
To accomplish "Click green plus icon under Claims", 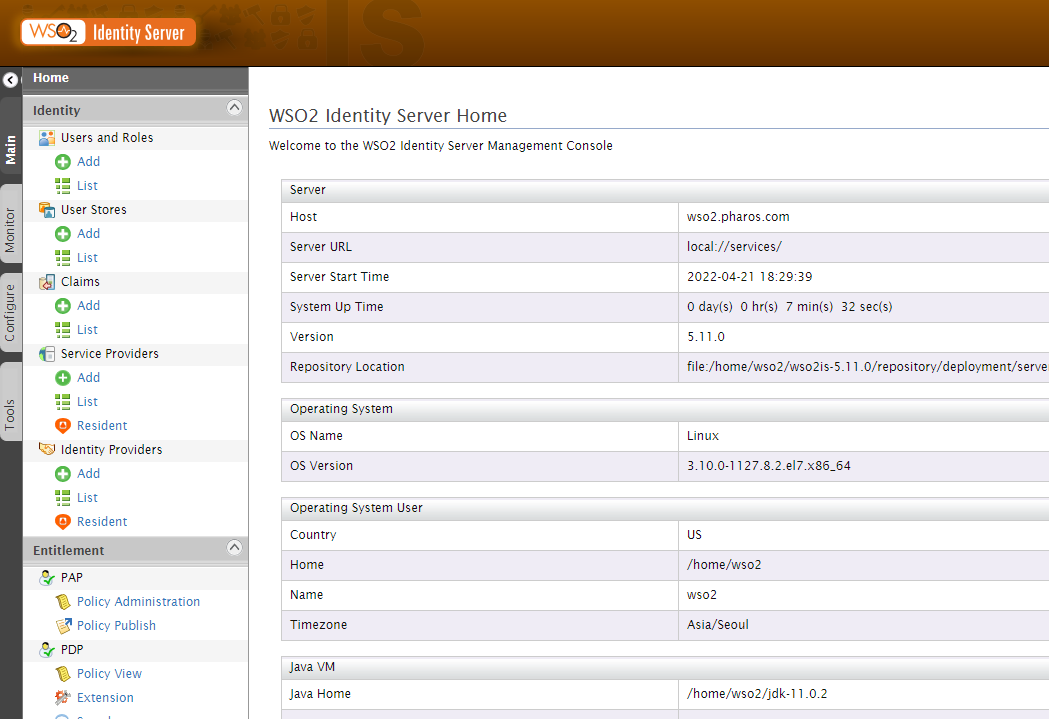I will click(63, 306).
